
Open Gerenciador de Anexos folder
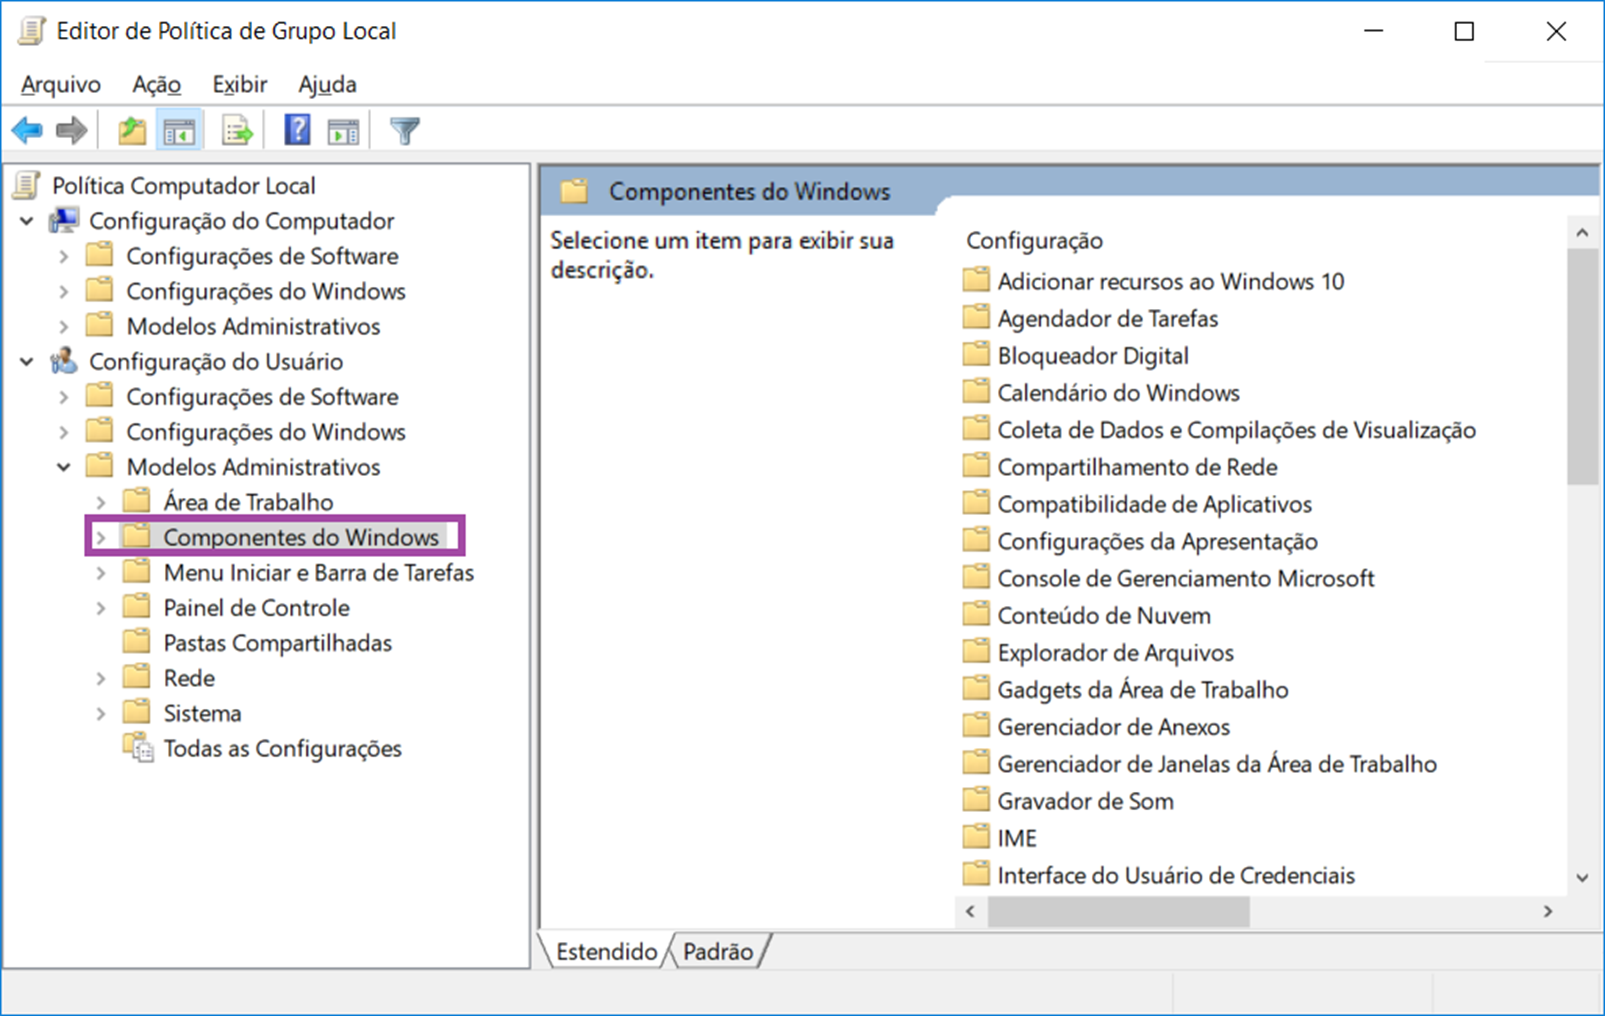click(1113, 726)
